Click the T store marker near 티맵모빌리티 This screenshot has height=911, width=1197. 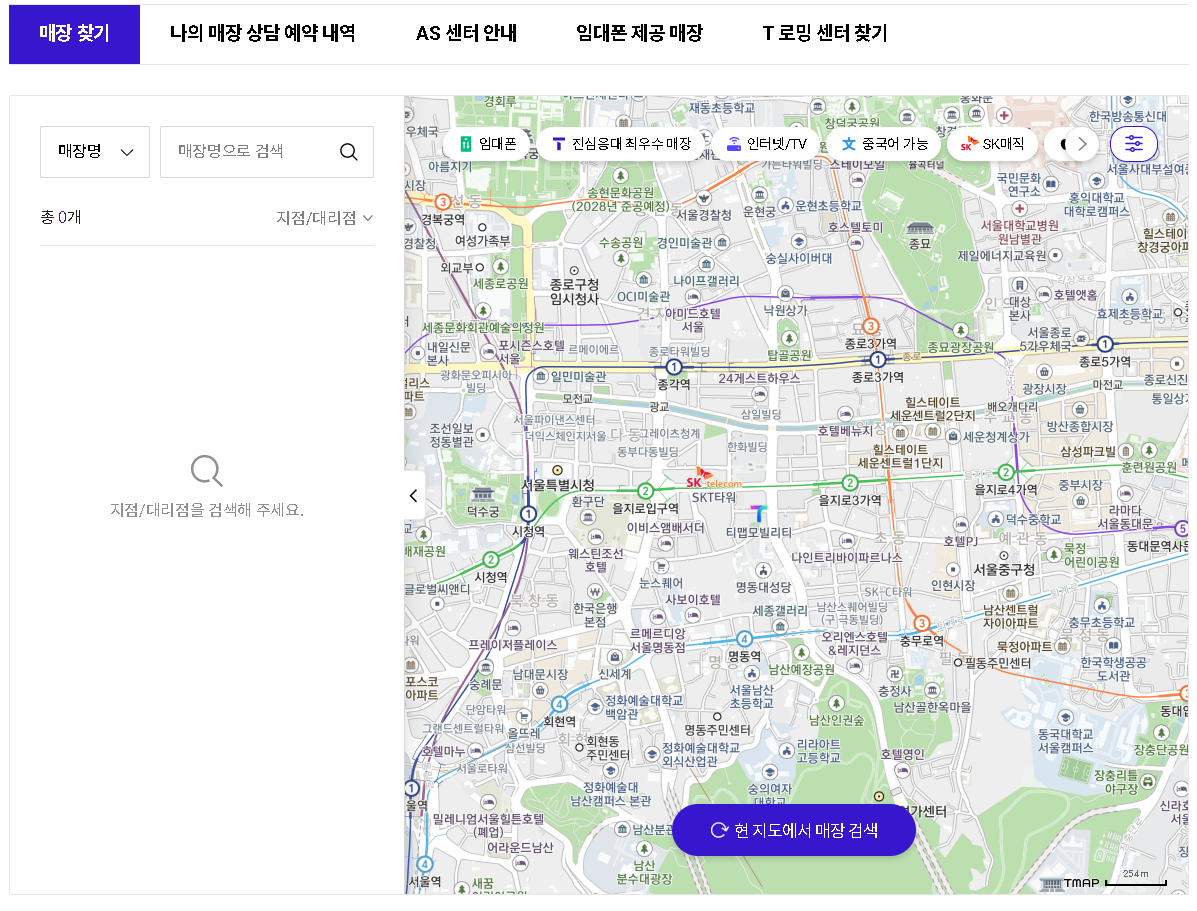pos(758,513)
